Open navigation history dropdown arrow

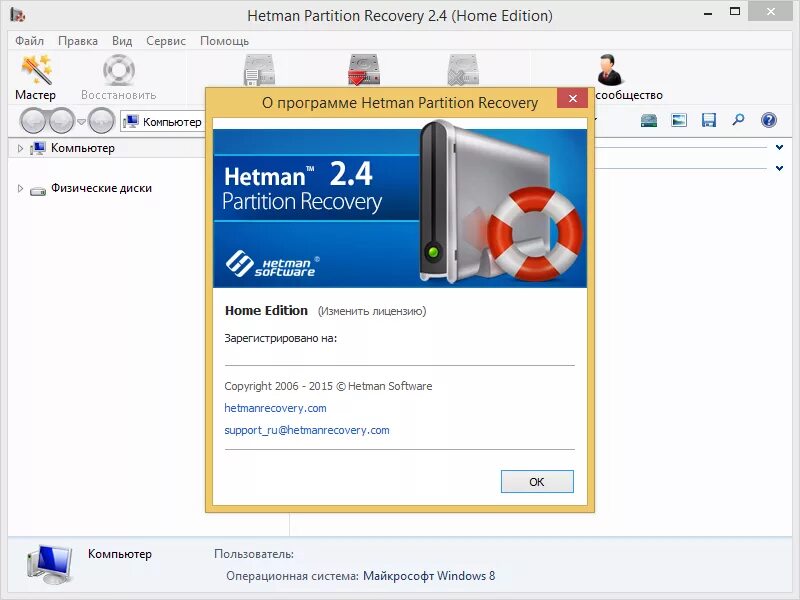point(81,122)
